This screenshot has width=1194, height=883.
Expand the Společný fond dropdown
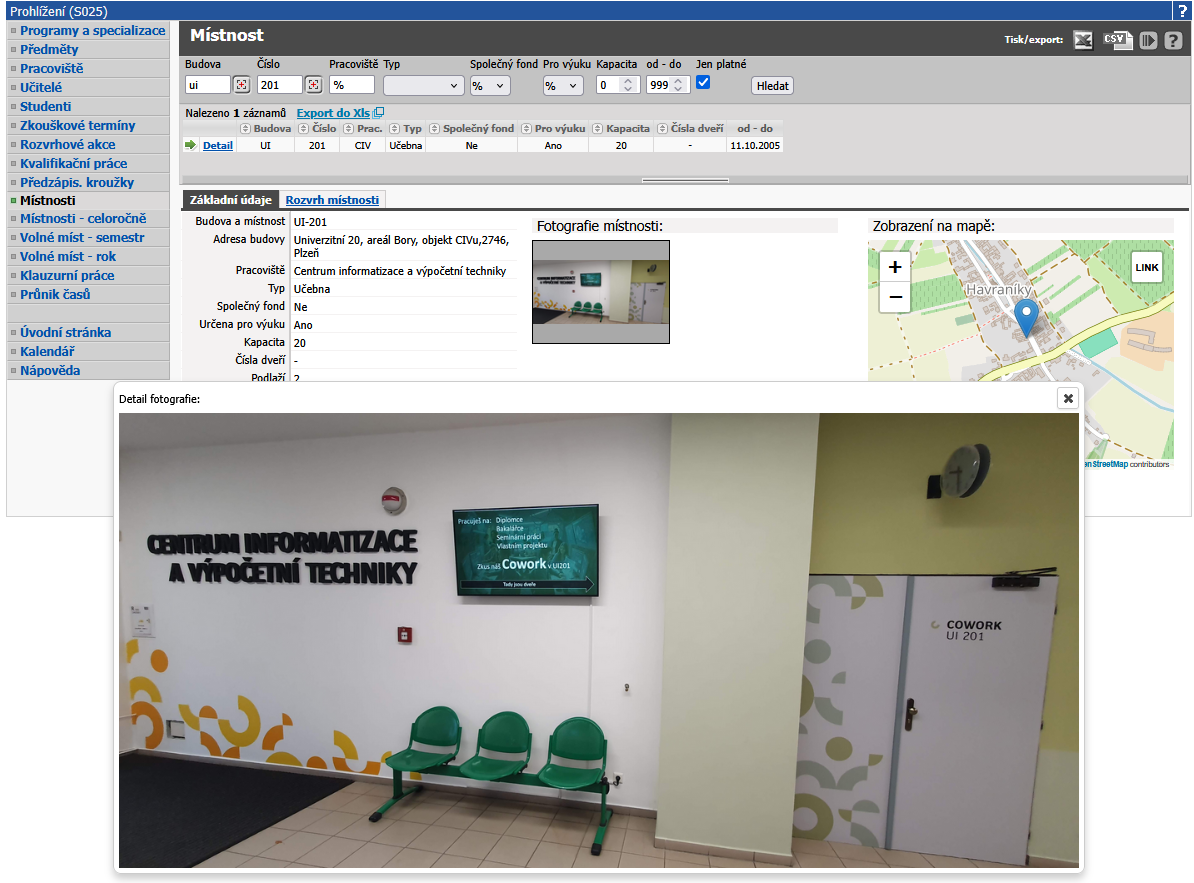coord(490,86)
